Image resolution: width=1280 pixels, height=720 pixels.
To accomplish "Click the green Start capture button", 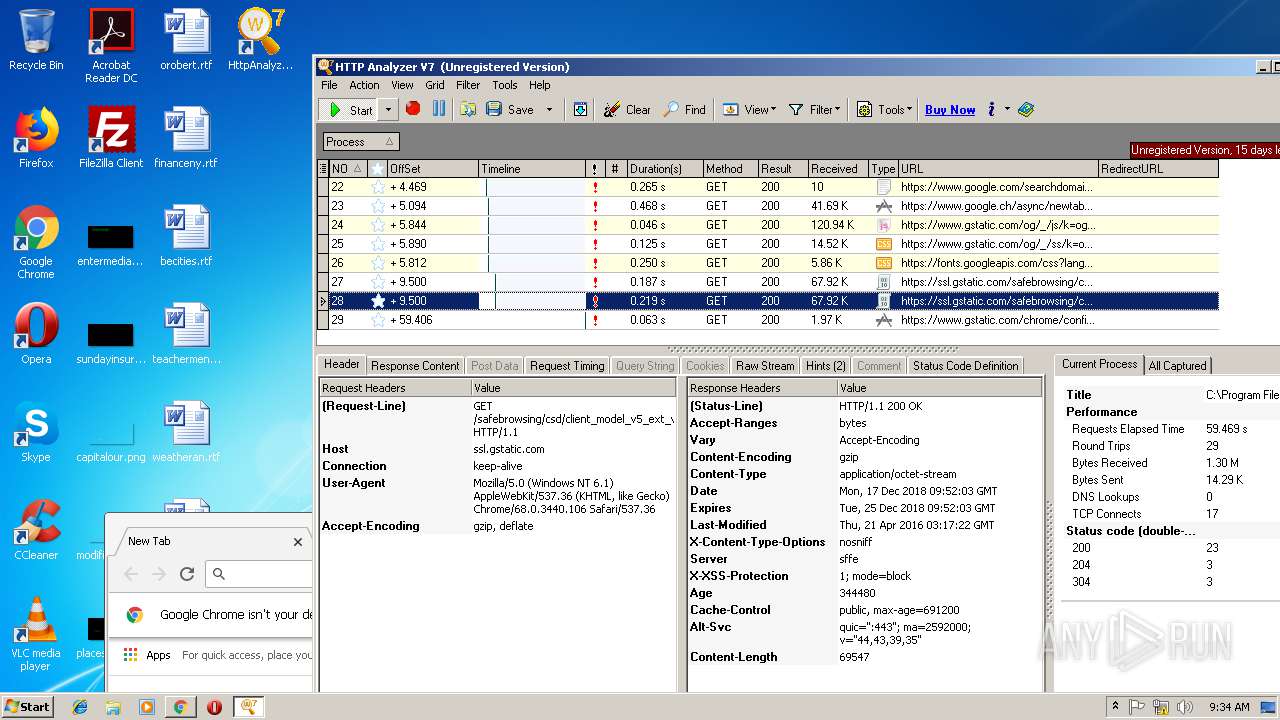I will (x=350, y=110).
